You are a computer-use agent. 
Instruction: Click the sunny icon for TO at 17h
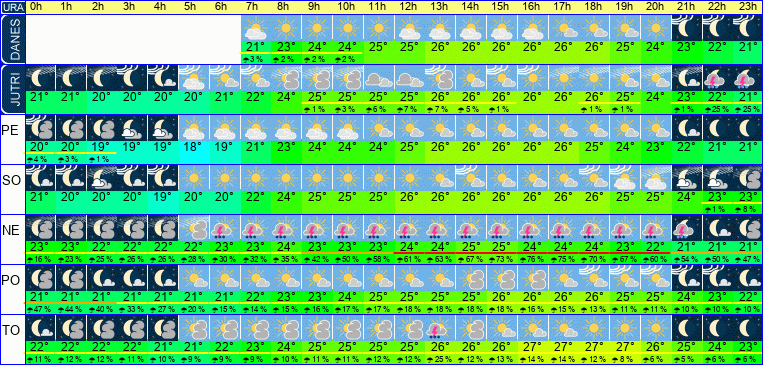coord(563,328)
